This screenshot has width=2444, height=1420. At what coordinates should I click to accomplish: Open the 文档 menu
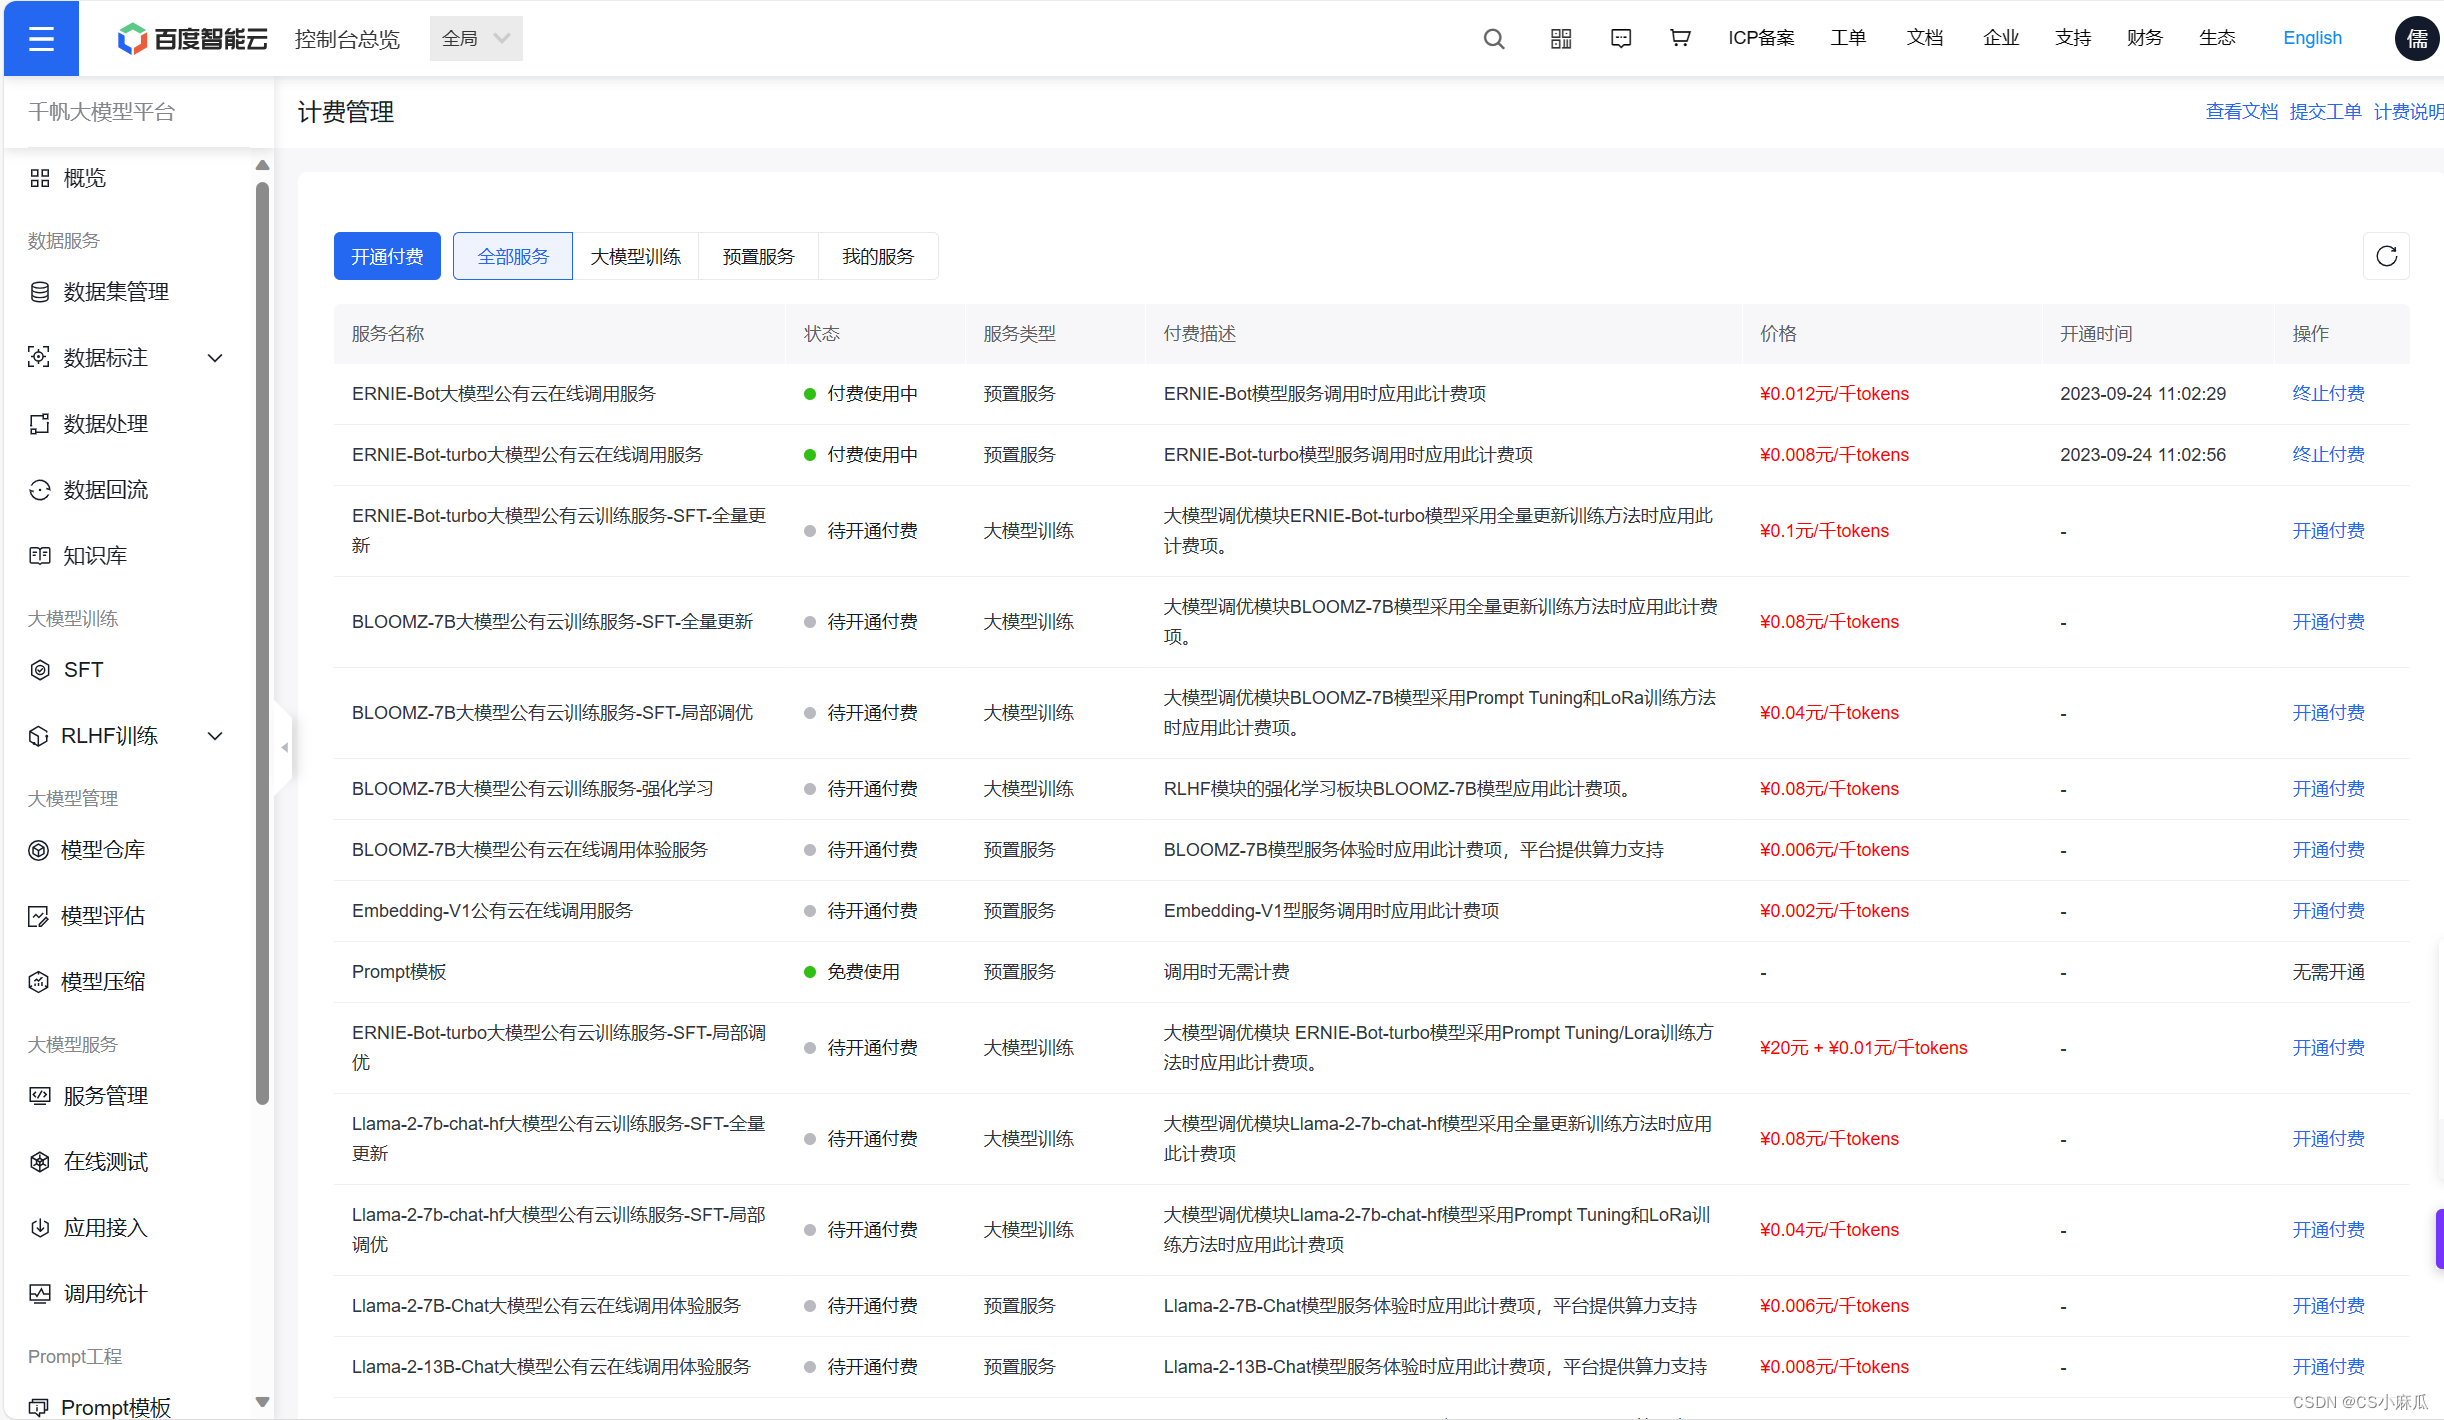click(x=1924, y=38)
